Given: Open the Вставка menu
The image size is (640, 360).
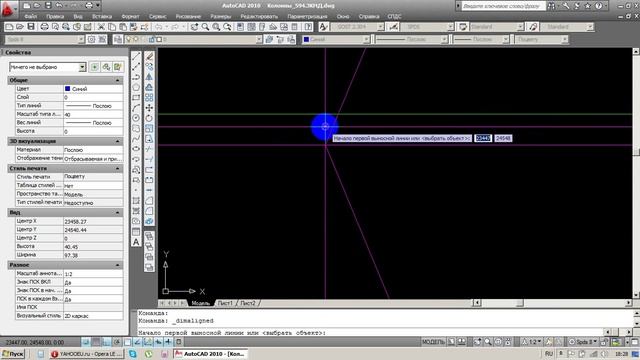Looking at the screenshot, I should point(102,16).
